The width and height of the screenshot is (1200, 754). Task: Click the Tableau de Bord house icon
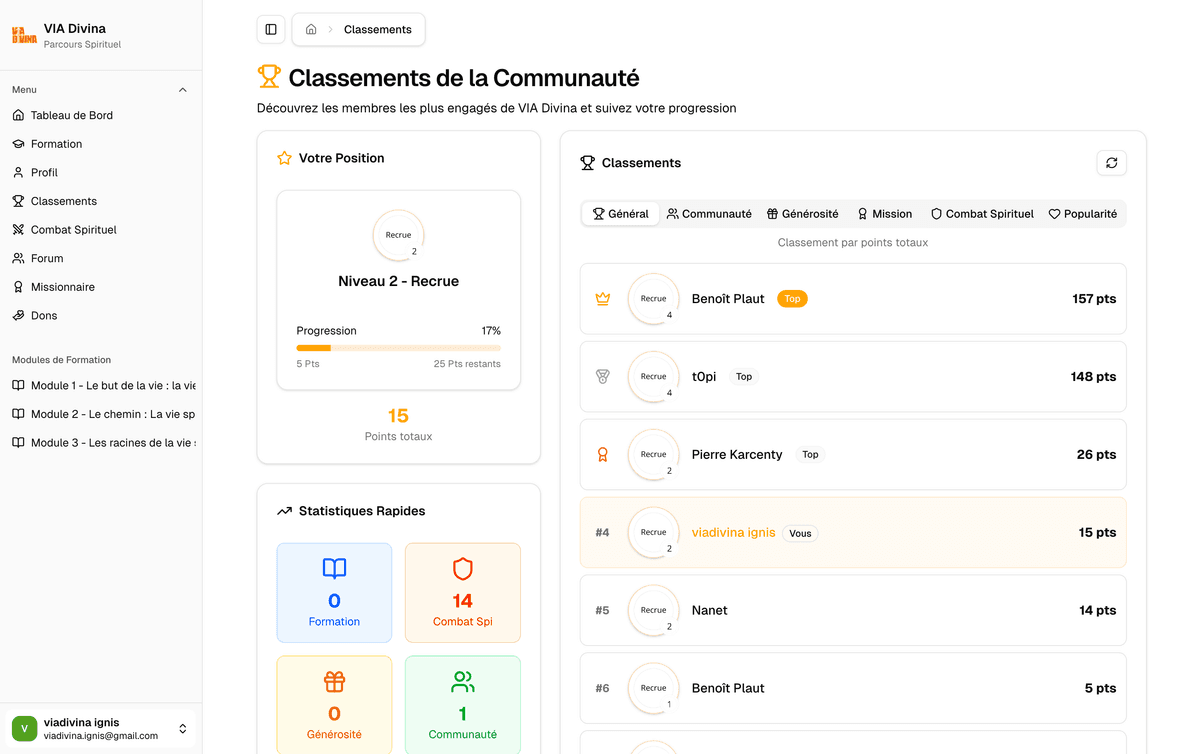[18, 115]
